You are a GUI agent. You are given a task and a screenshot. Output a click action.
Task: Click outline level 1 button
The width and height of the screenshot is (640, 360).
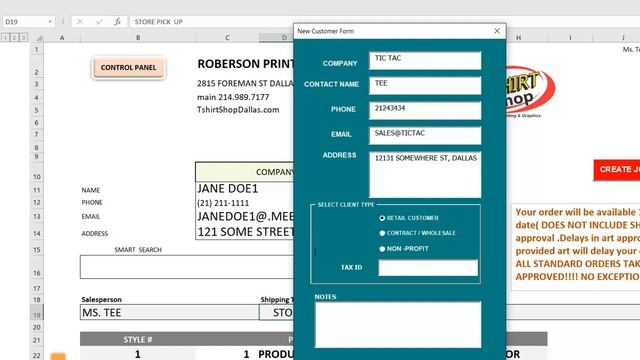coord(5,38)
